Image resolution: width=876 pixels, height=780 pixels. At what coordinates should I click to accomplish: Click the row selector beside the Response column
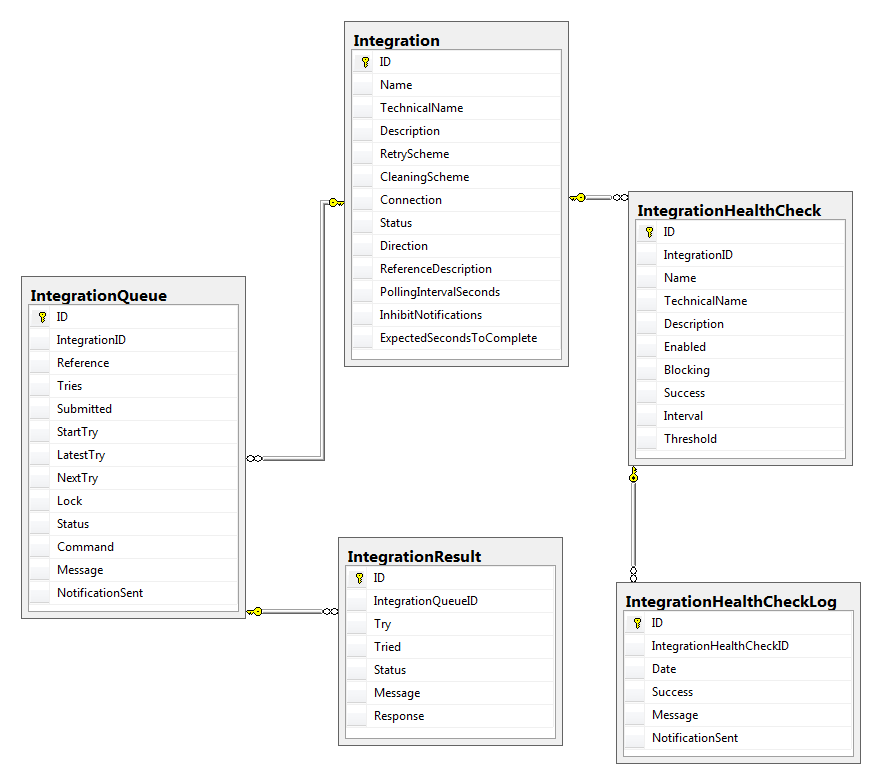pyautogui.click(x=359, y=716)
